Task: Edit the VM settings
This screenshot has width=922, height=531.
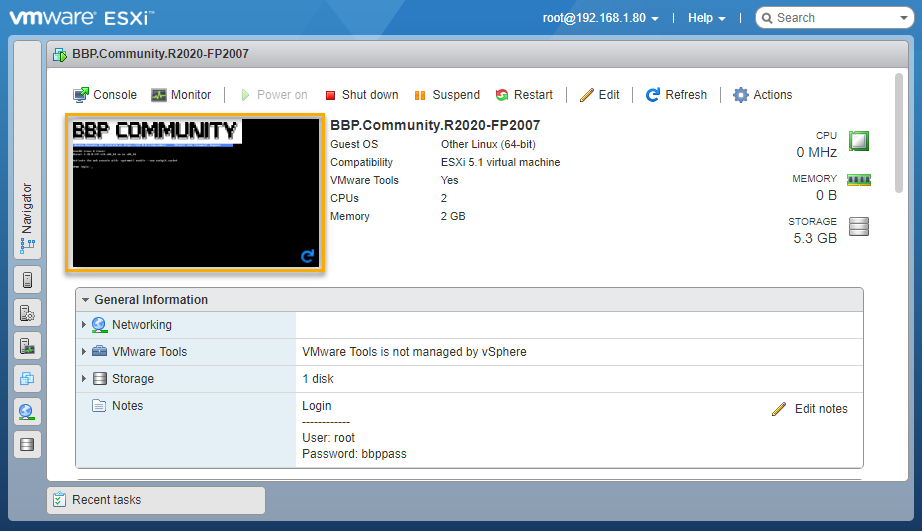Action: pyautogui.click(x=599, y=95)
